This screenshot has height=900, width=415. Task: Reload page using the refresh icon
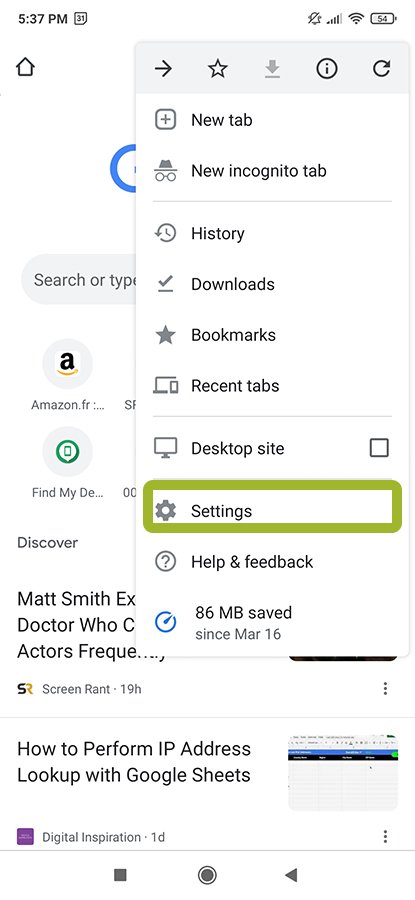(x=381, y=69)
